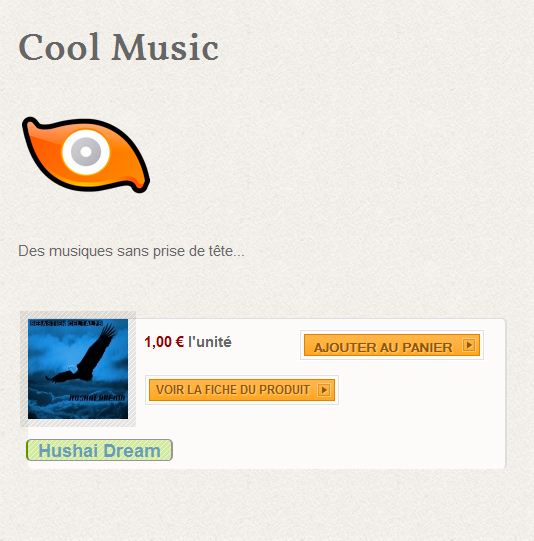Click artist name text atop album cover
Viewport: 534px width, 541px height.
tap(66, 323)
